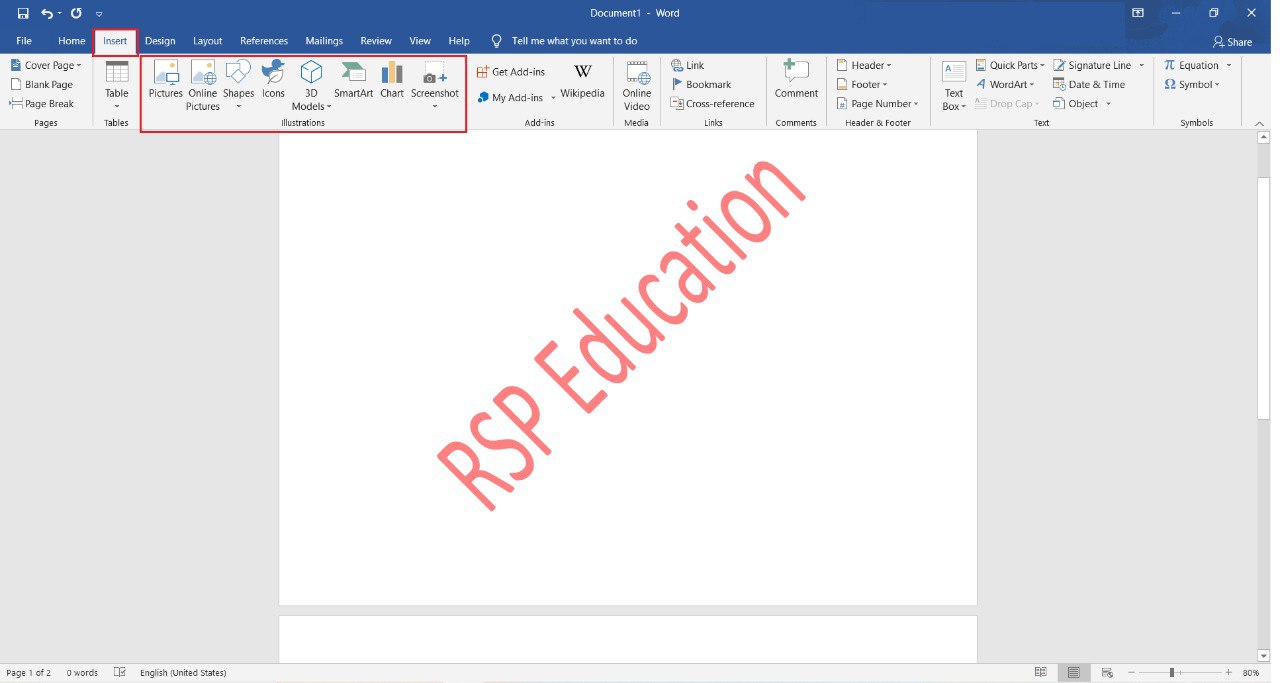This screenshot has width=1280, height=683.
Task: Add a Bookmark
Action: (701, 85)
